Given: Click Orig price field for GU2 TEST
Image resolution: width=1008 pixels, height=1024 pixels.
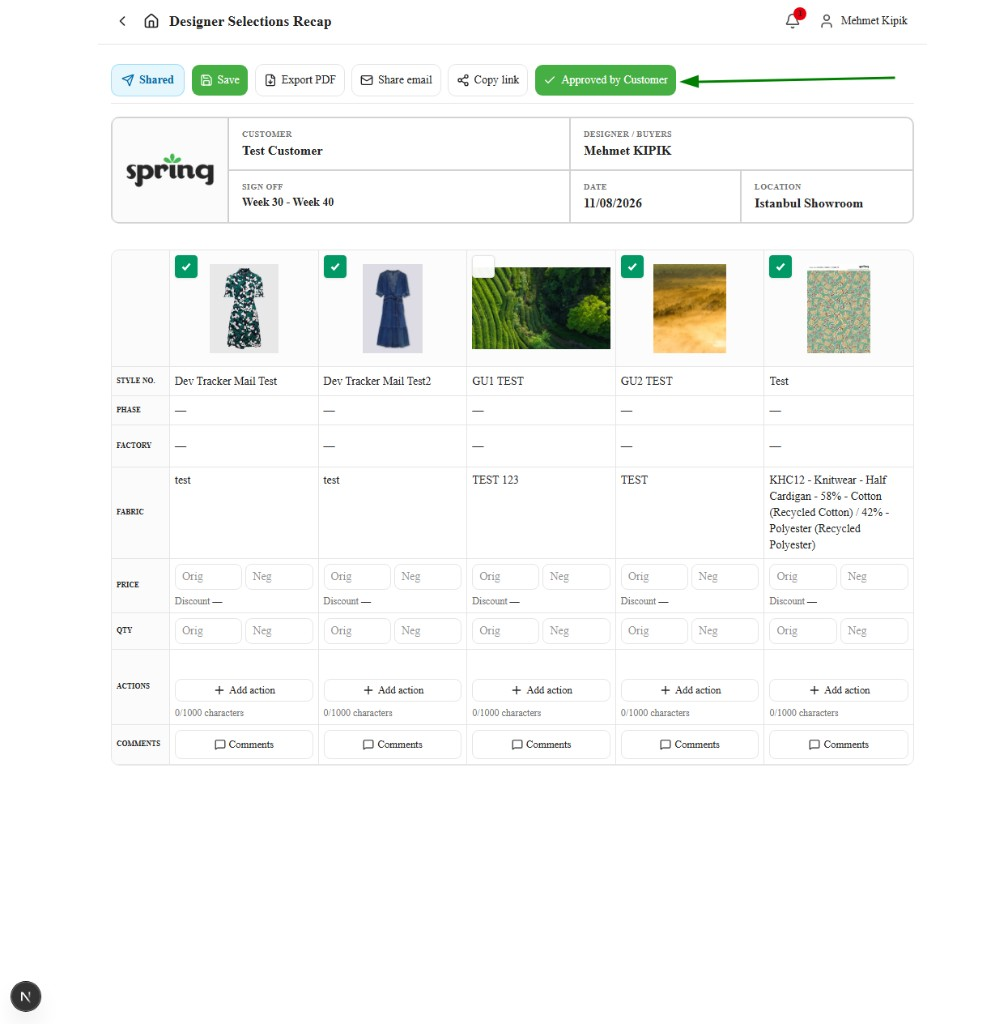Looking at the screenshot, I should 654,577.
